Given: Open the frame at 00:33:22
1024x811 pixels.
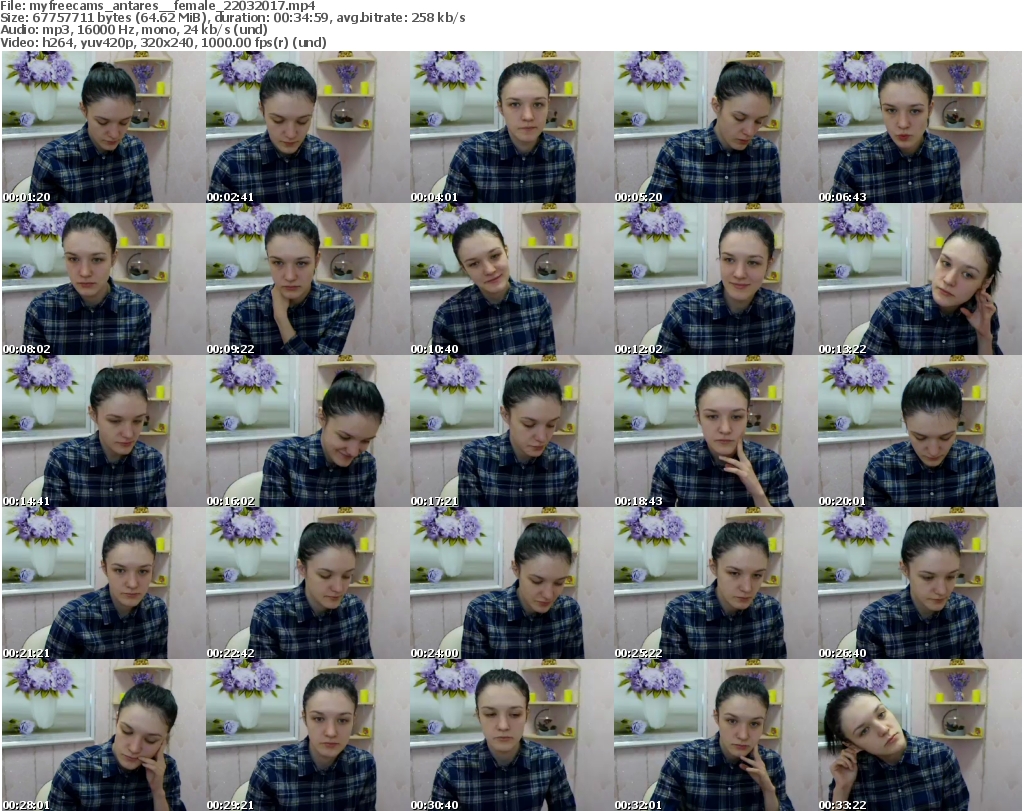Looking at the screenshot, I should [x=920, y=735].
